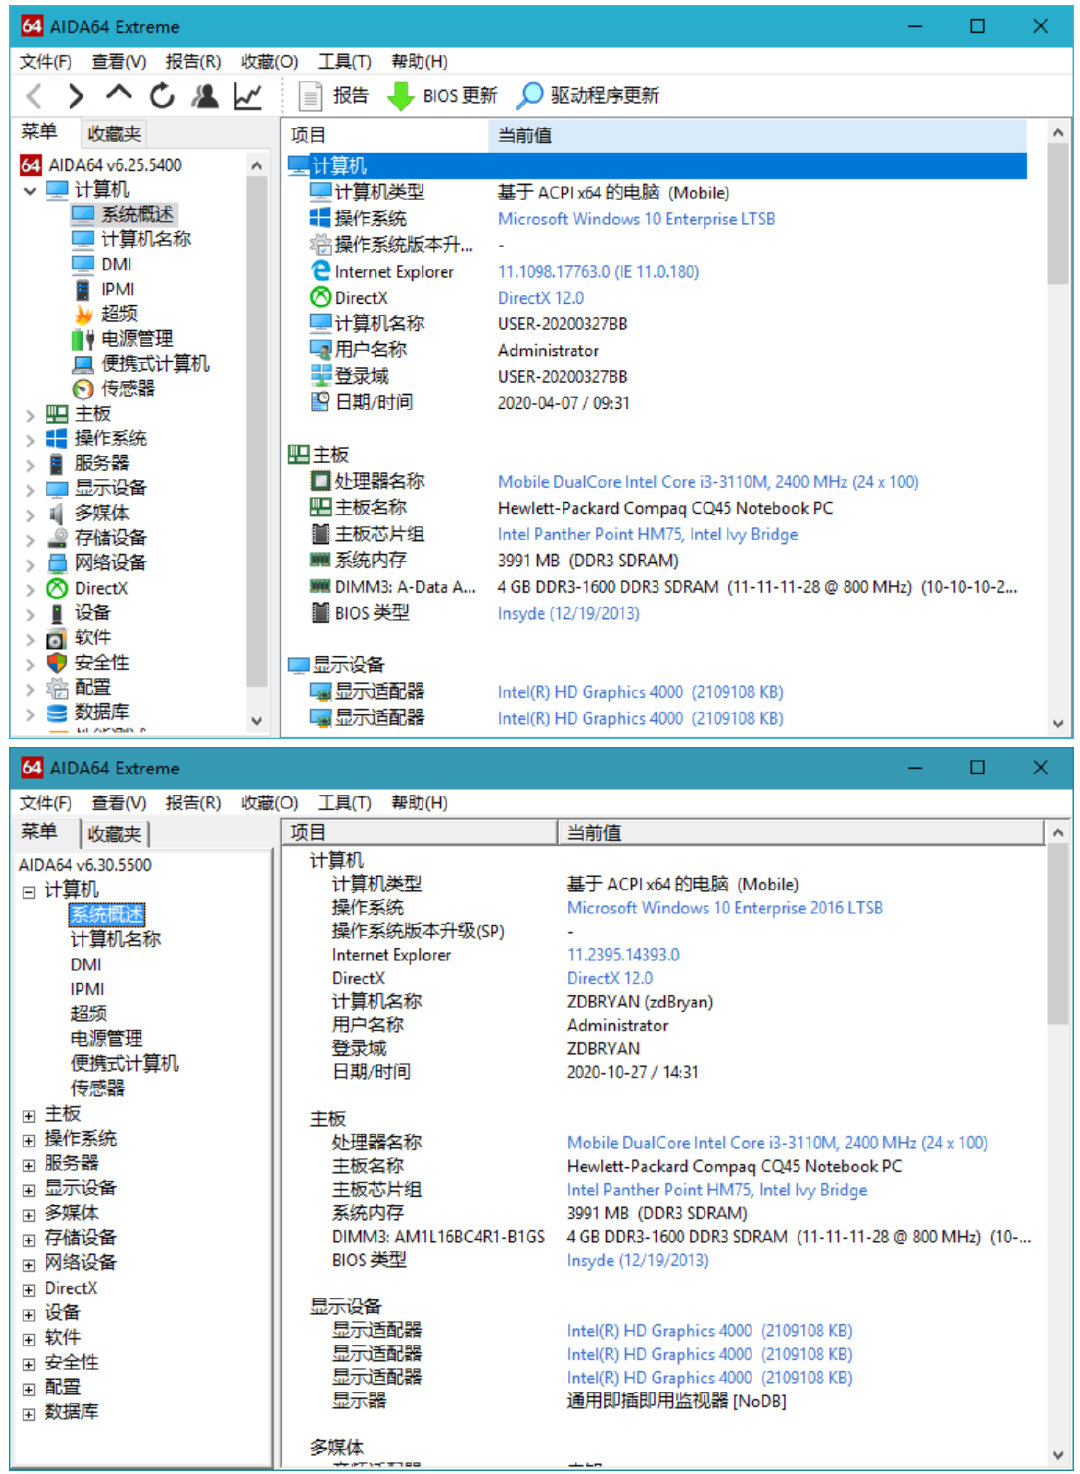Go back using the v6.25 toolbar arrow
This screenshot has width=1080, height=1474.
(x=34, y=96)
